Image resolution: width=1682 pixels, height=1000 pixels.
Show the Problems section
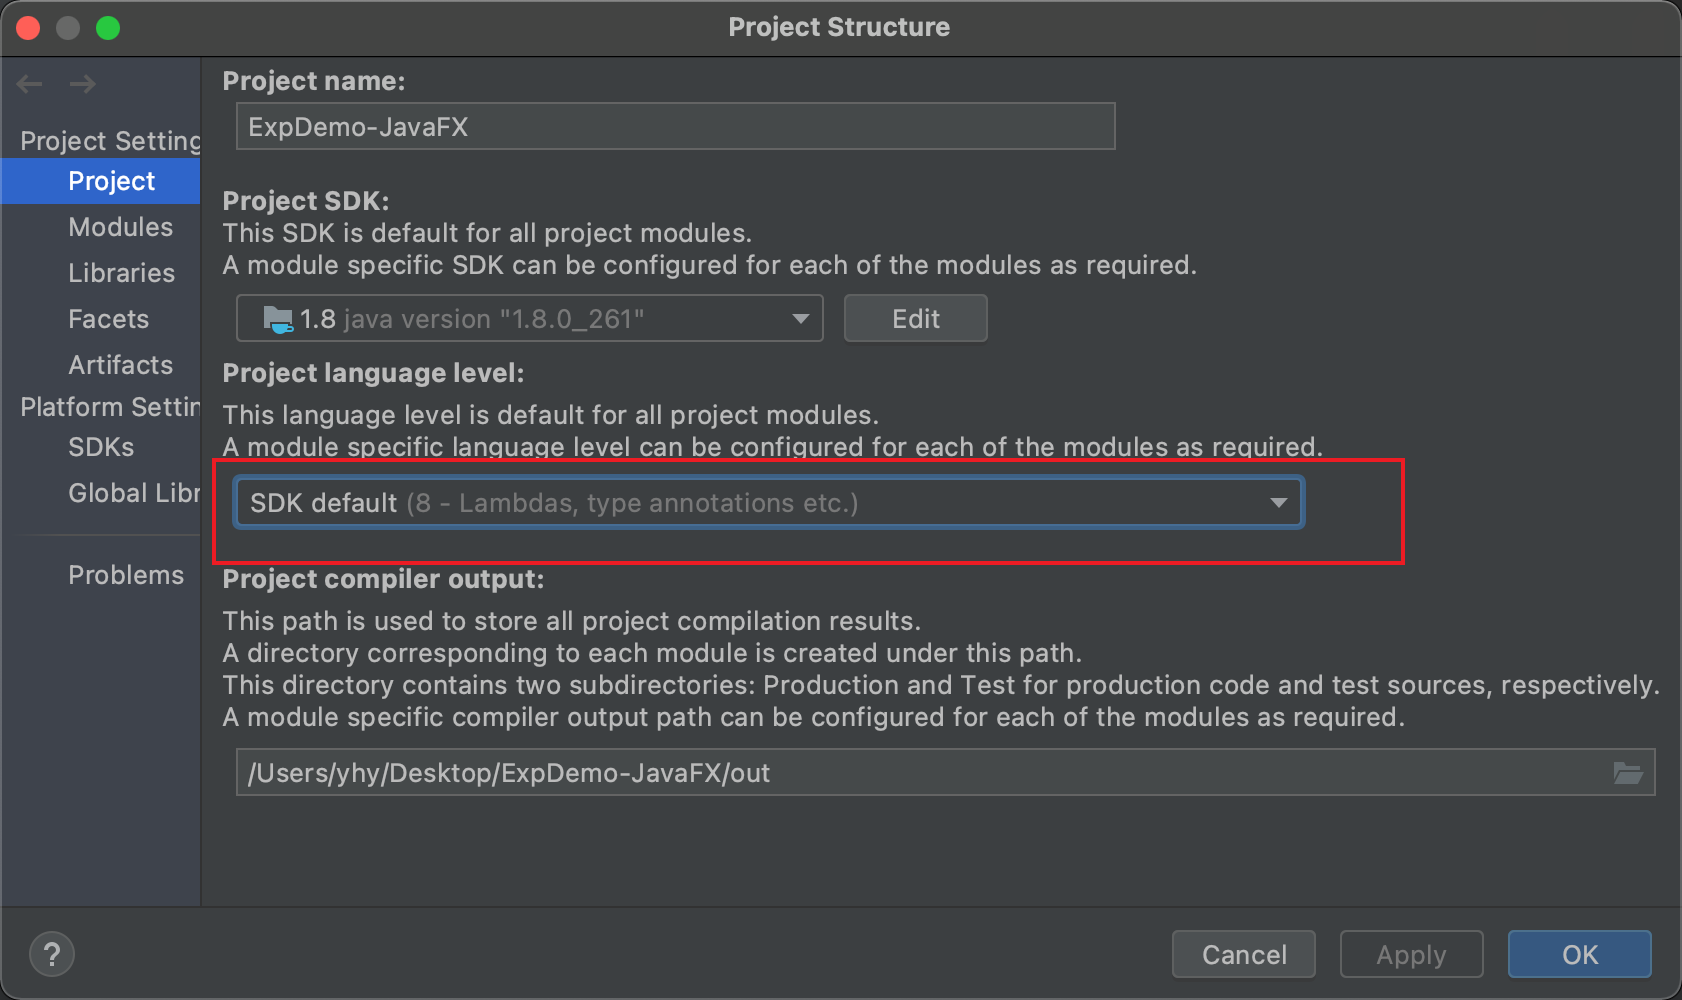(x=126, y=575)
